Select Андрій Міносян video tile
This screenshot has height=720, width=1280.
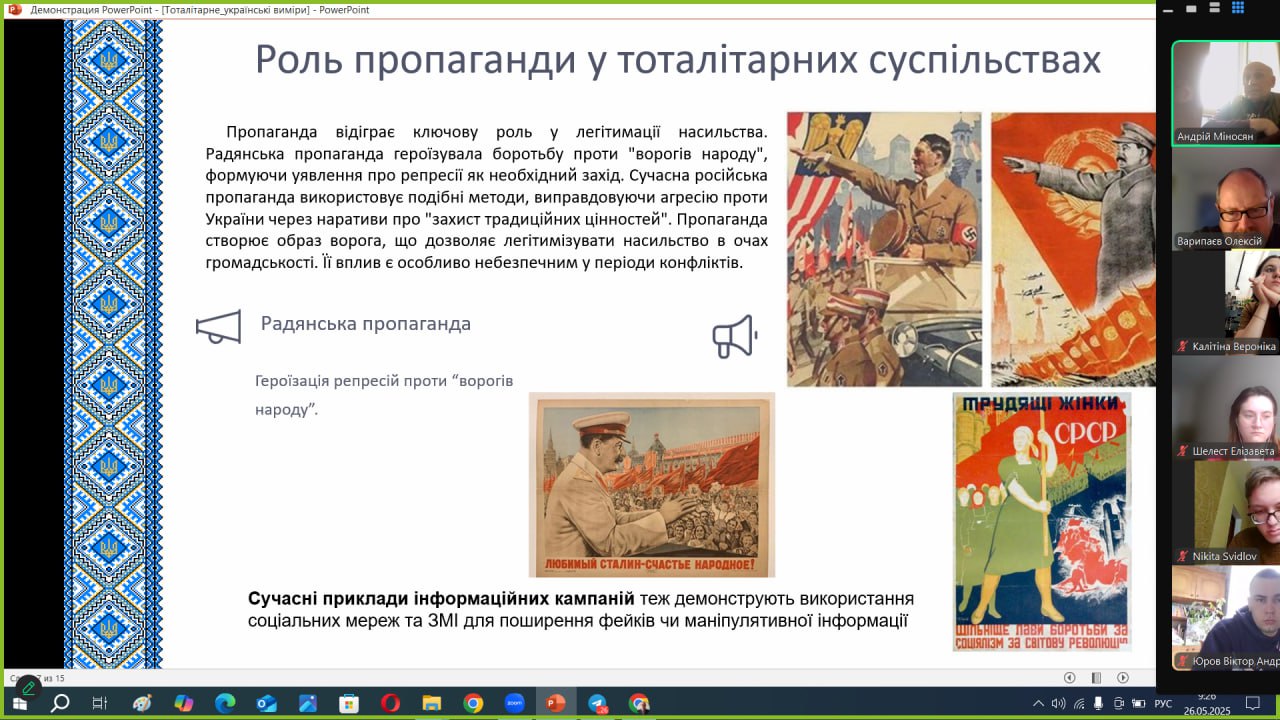(x=1226, y=93)
